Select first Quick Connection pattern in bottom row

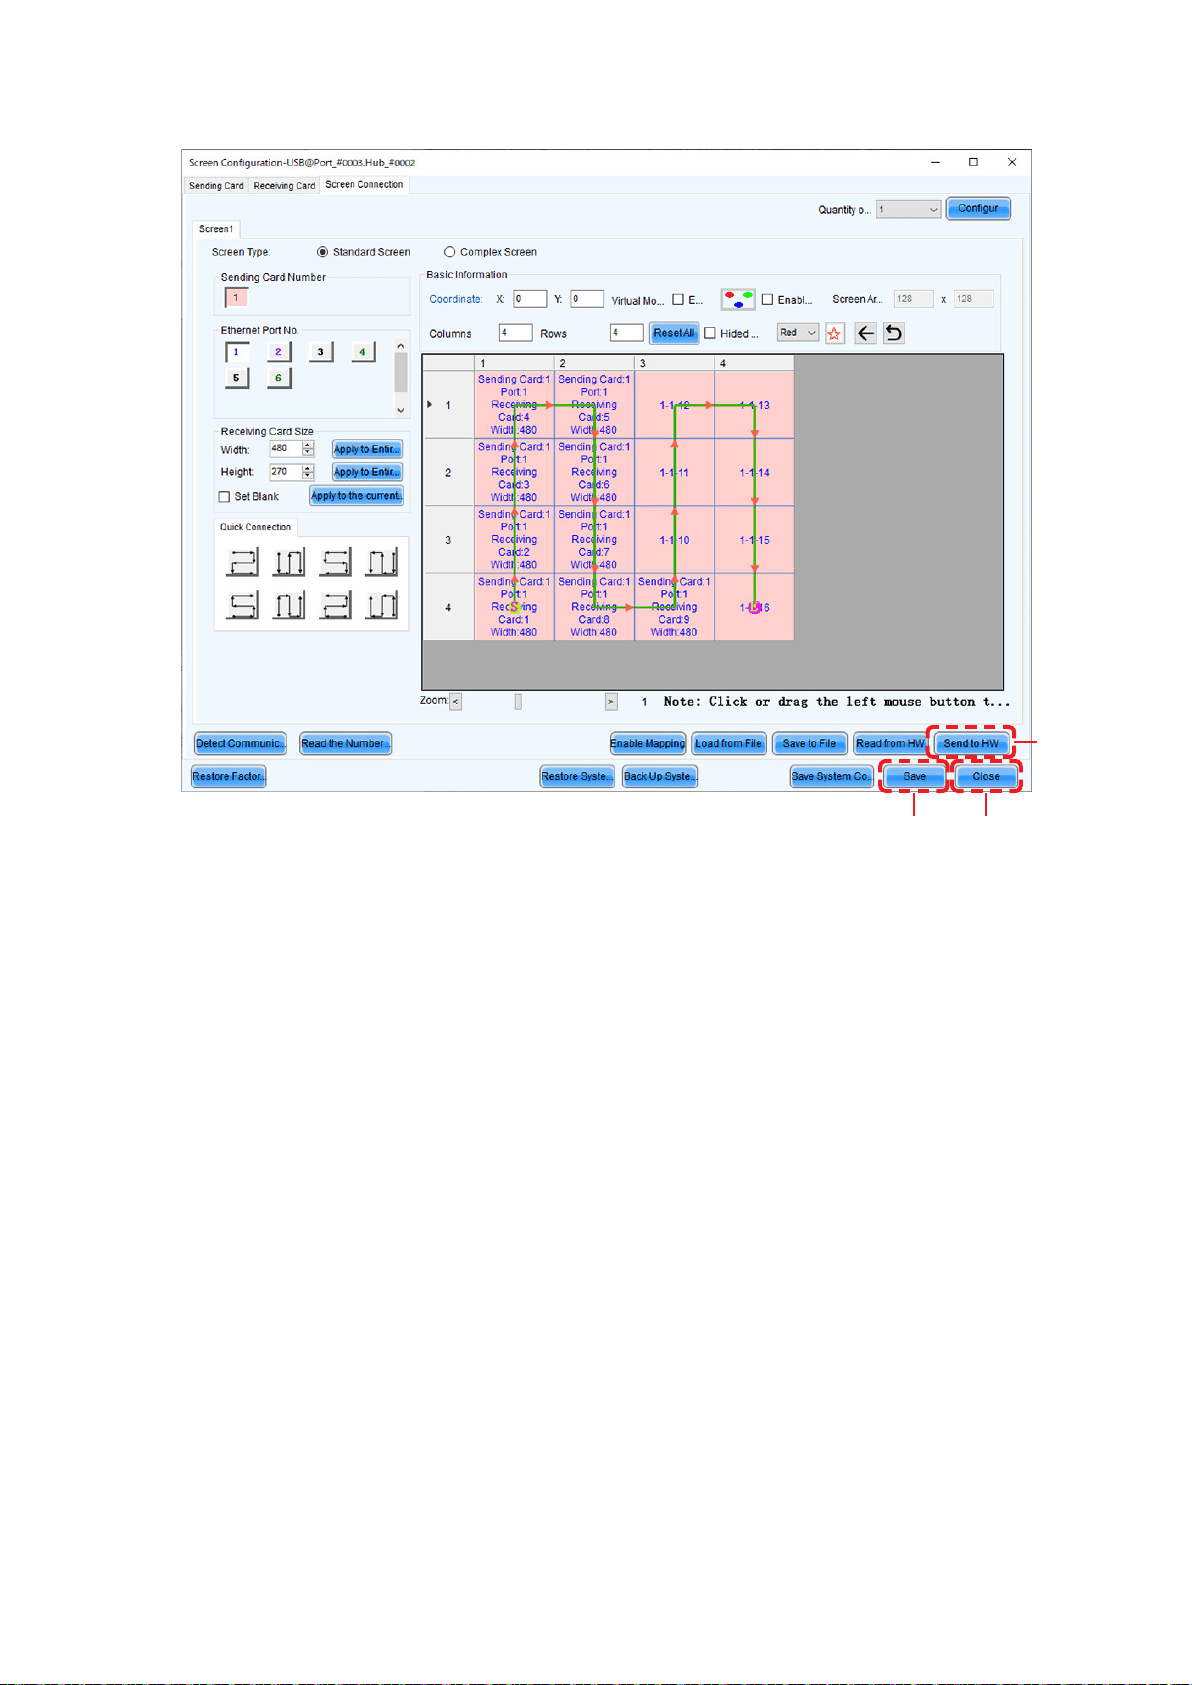tap(242, 605)
